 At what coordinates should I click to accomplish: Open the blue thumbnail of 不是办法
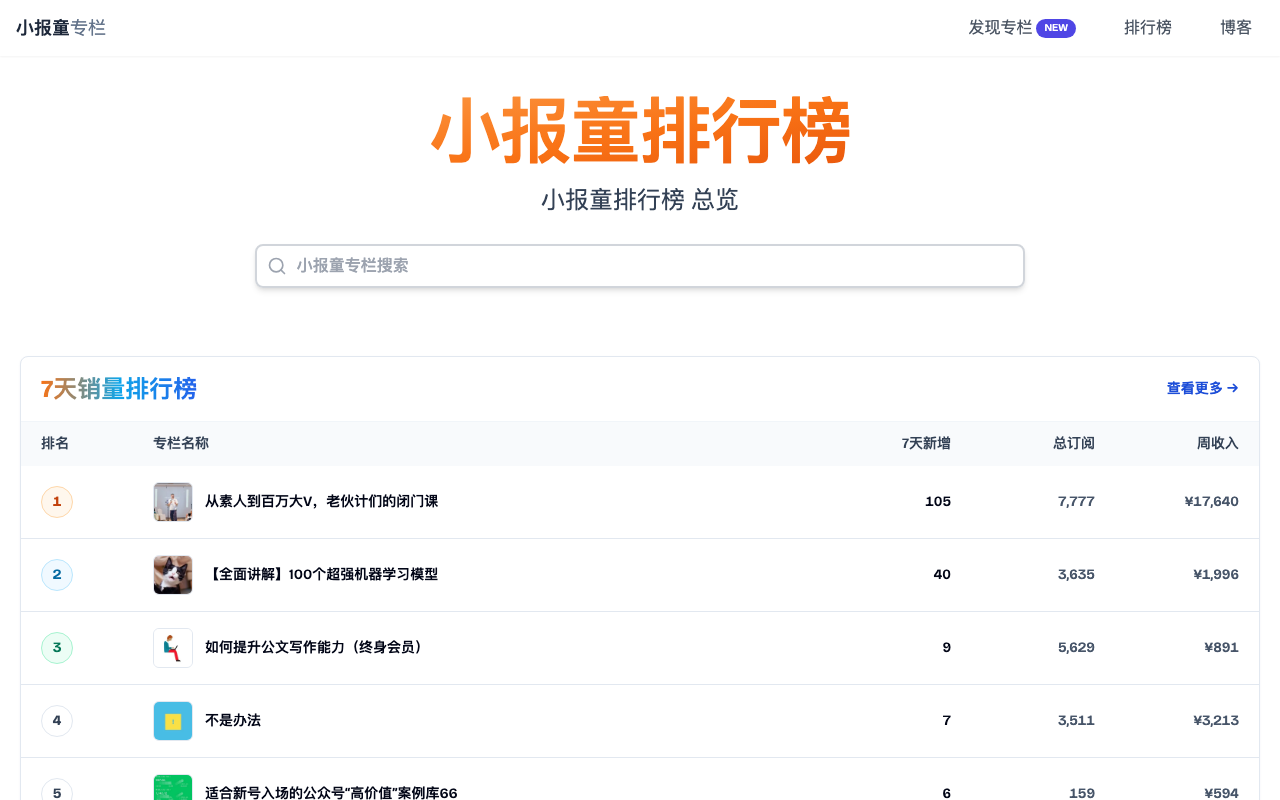coord(173,721)
